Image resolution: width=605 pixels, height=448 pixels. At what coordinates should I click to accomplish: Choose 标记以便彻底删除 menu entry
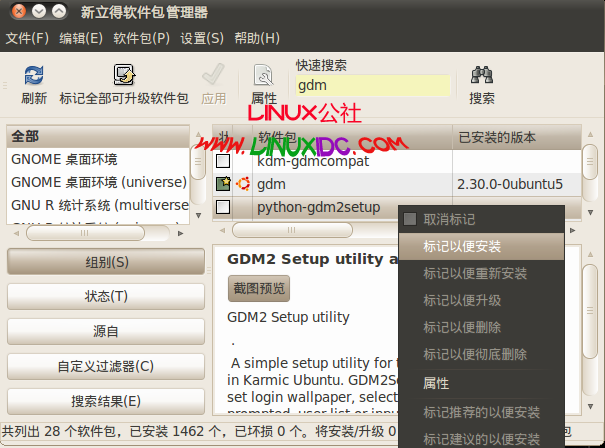tap(481, 354)
